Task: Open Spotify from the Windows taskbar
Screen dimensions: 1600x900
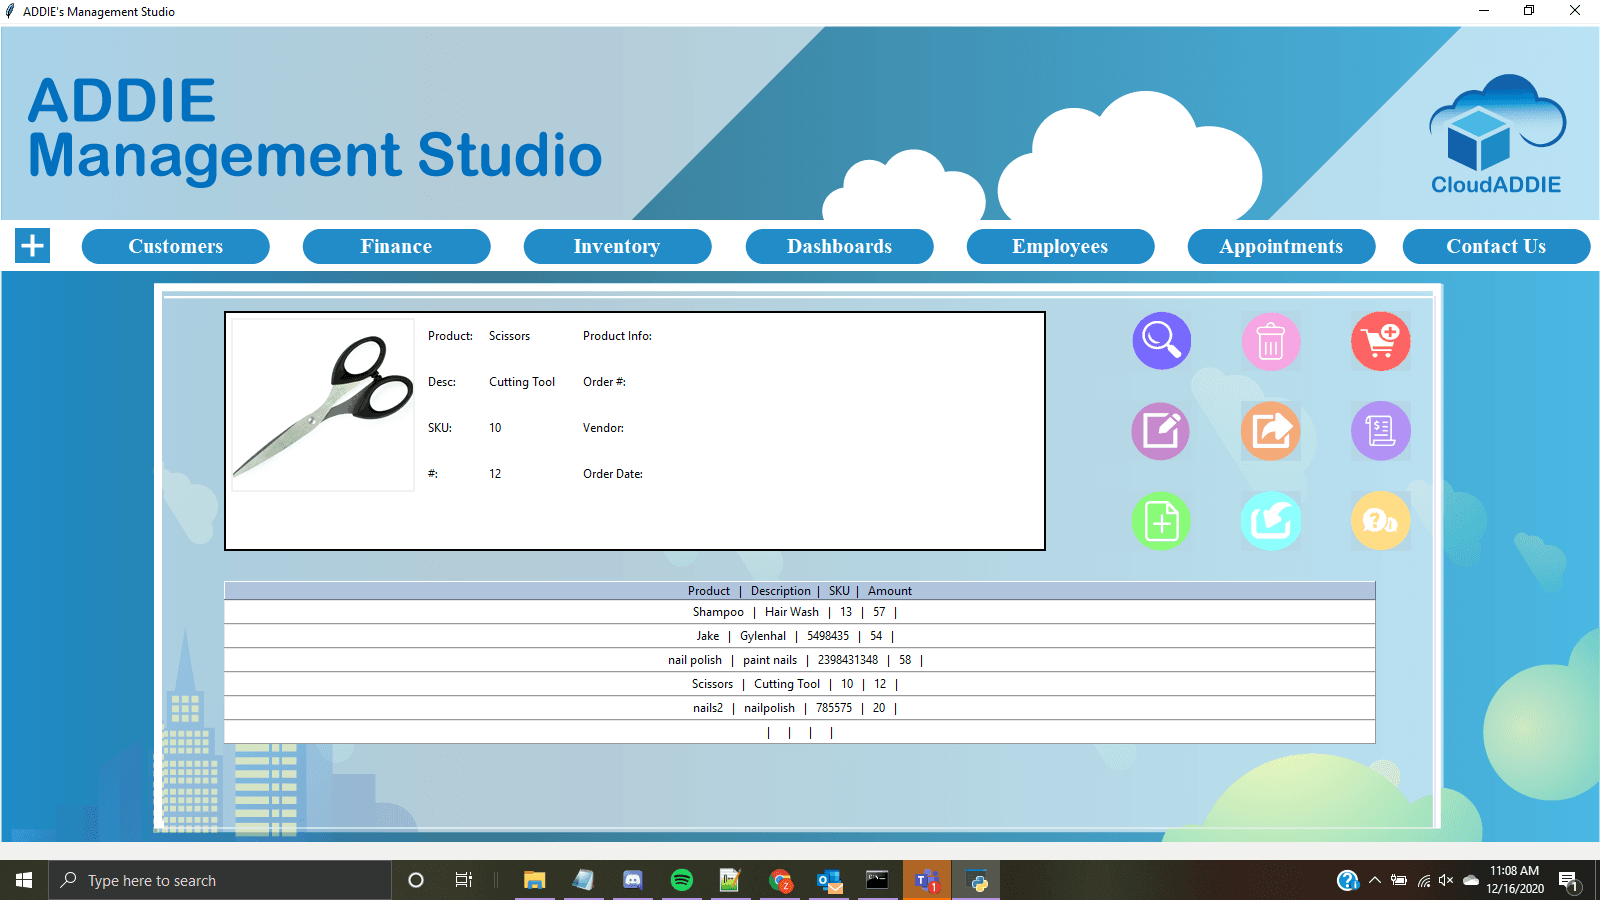Action: [x=682, y=880]
